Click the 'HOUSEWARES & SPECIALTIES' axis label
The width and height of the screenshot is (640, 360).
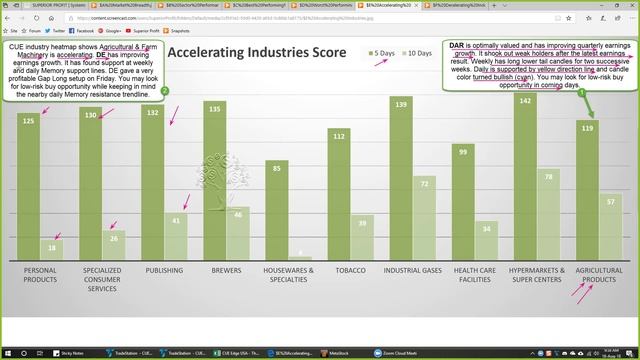[x=289, y=275]
